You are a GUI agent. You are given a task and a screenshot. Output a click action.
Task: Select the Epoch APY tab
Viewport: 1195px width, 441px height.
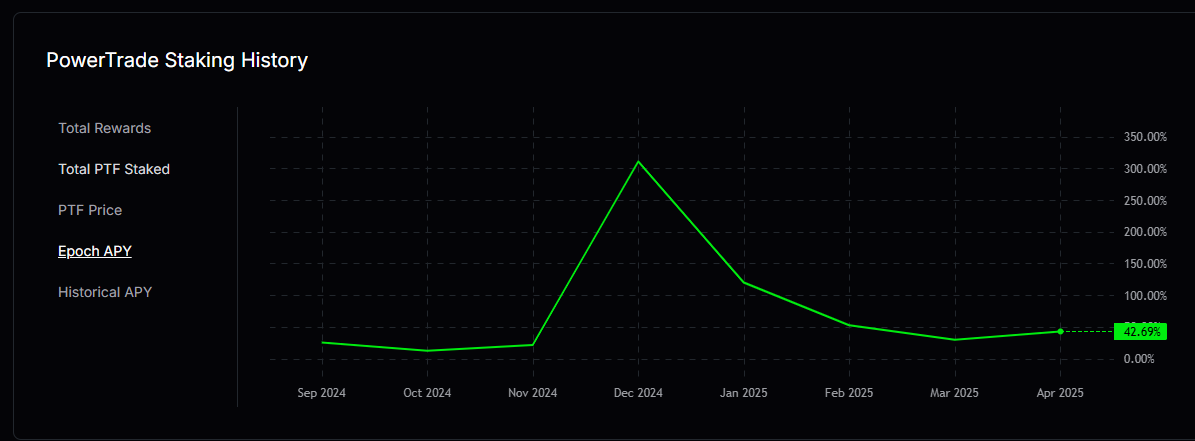tap(95, 251)
